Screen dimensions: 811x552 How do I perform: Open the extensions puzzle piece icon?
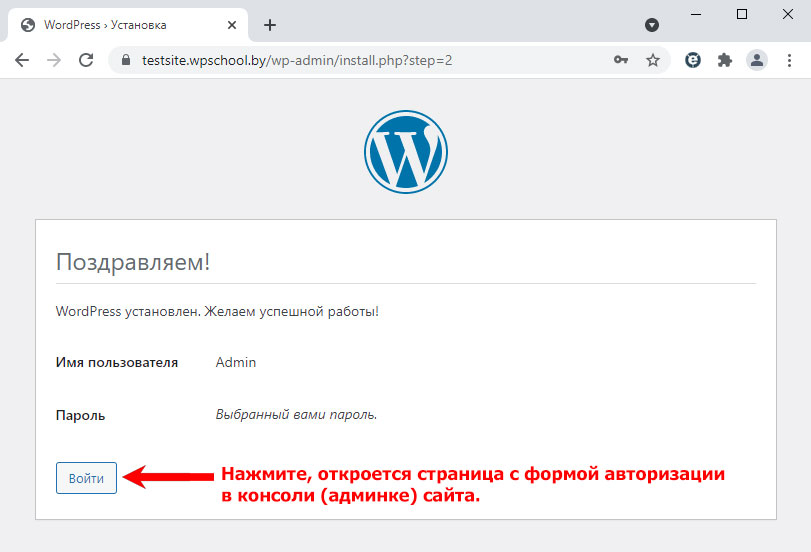[725, 61]
